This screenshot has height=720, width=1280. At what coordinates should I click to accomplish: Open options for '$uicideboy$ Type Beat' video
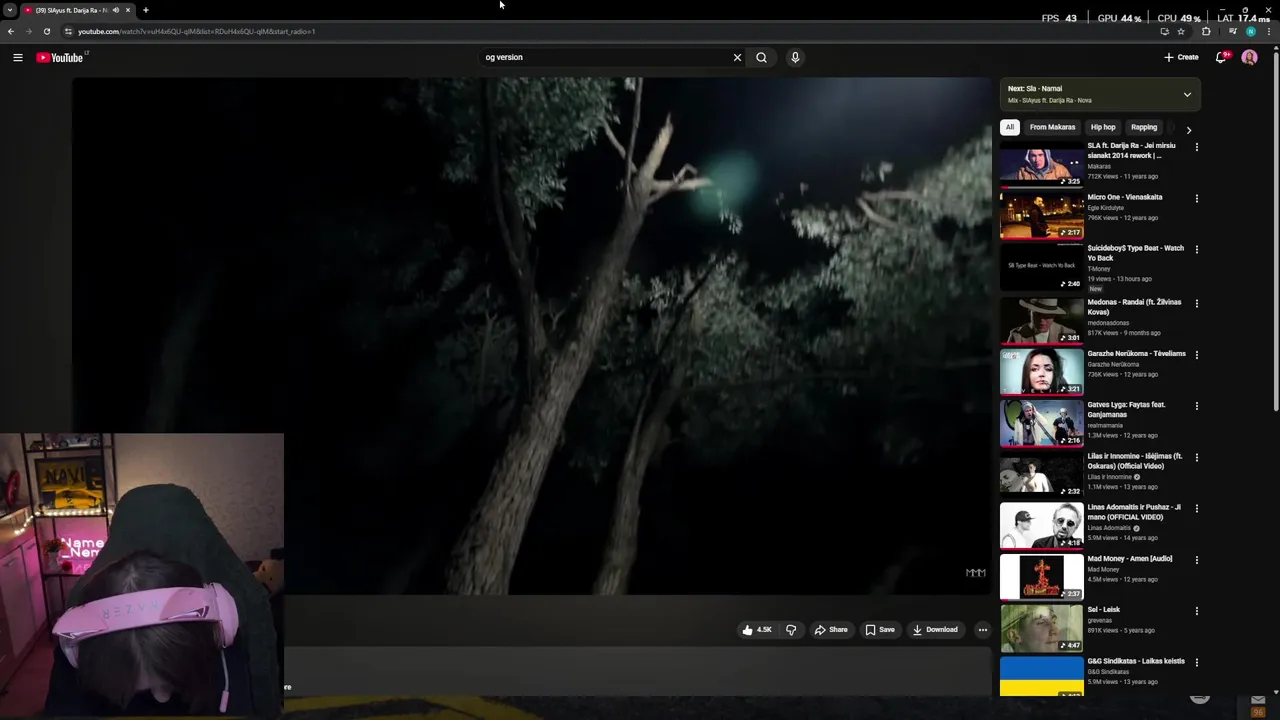pos(1196,250)
